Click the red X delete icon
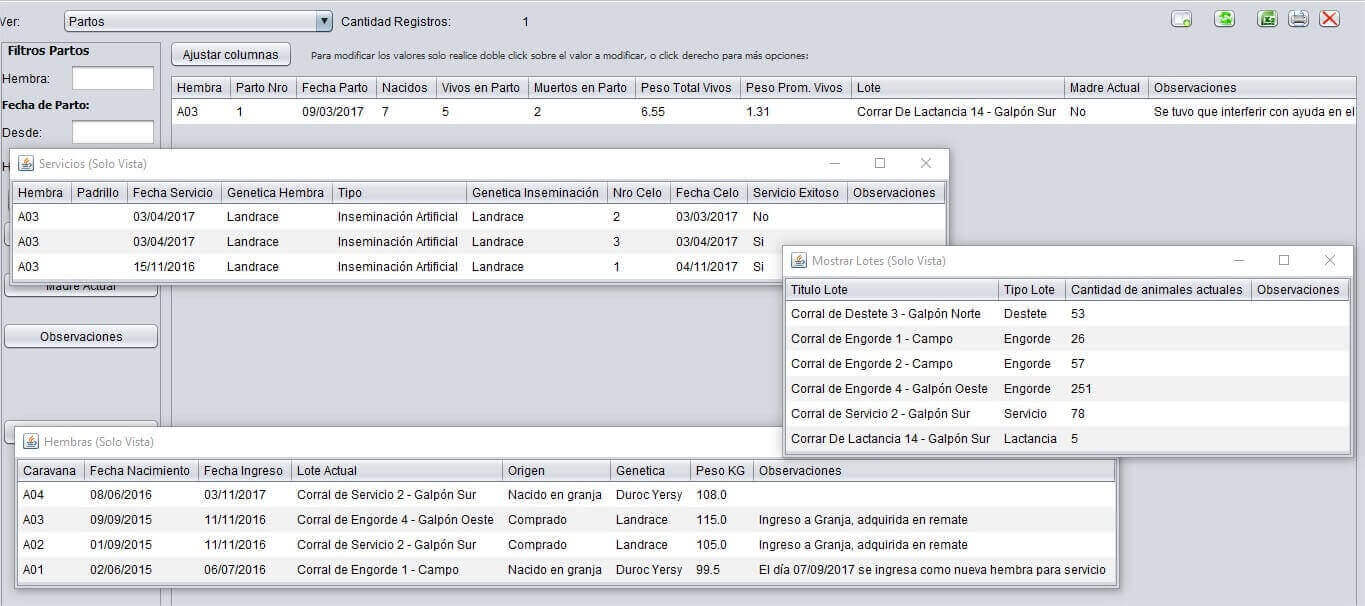This screenshot has height=606, width=1365. [x=1329, y=19]
